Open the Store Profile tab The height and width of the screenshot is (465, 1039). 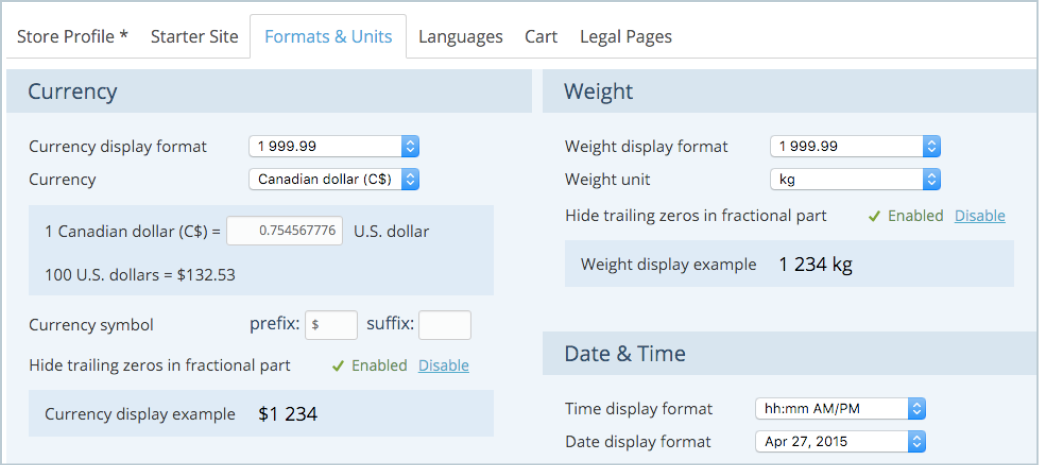72,36
